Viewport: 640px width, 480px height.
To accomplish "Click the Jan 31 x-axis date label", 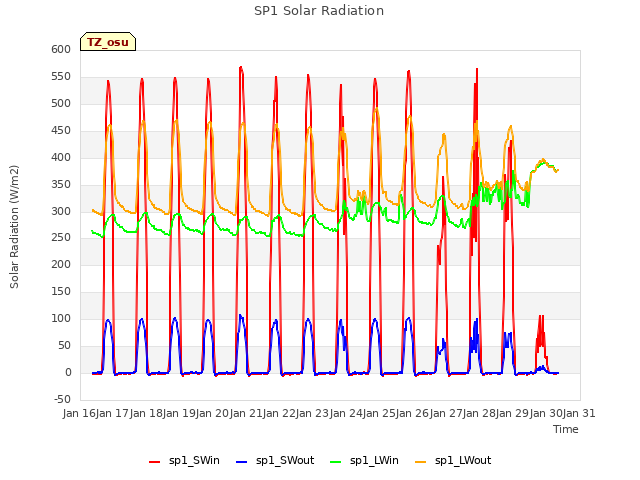I will 579,413.
